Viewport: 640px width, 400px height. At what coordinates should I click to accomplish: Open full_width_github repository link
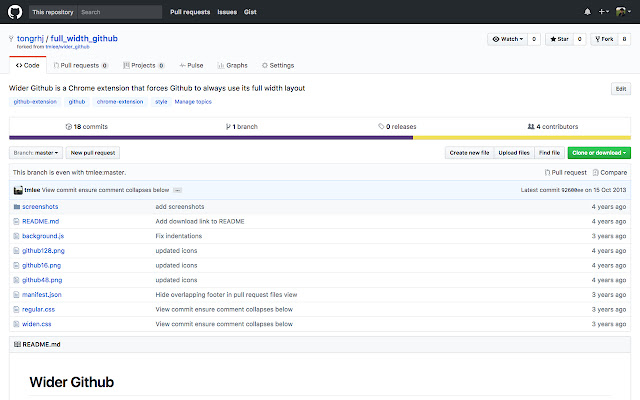click(84, 38)
